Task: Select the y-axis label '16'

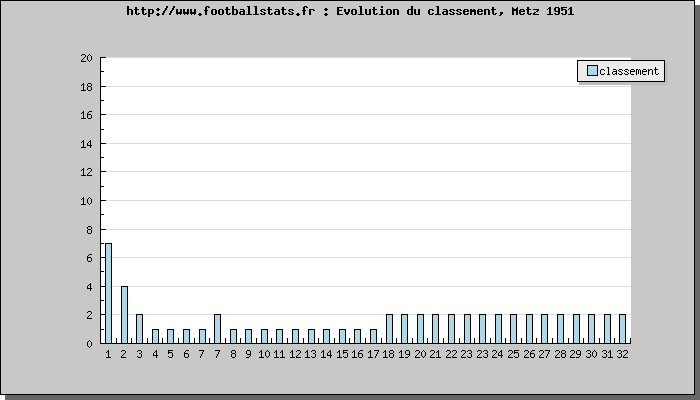Action: pos(86,115)
